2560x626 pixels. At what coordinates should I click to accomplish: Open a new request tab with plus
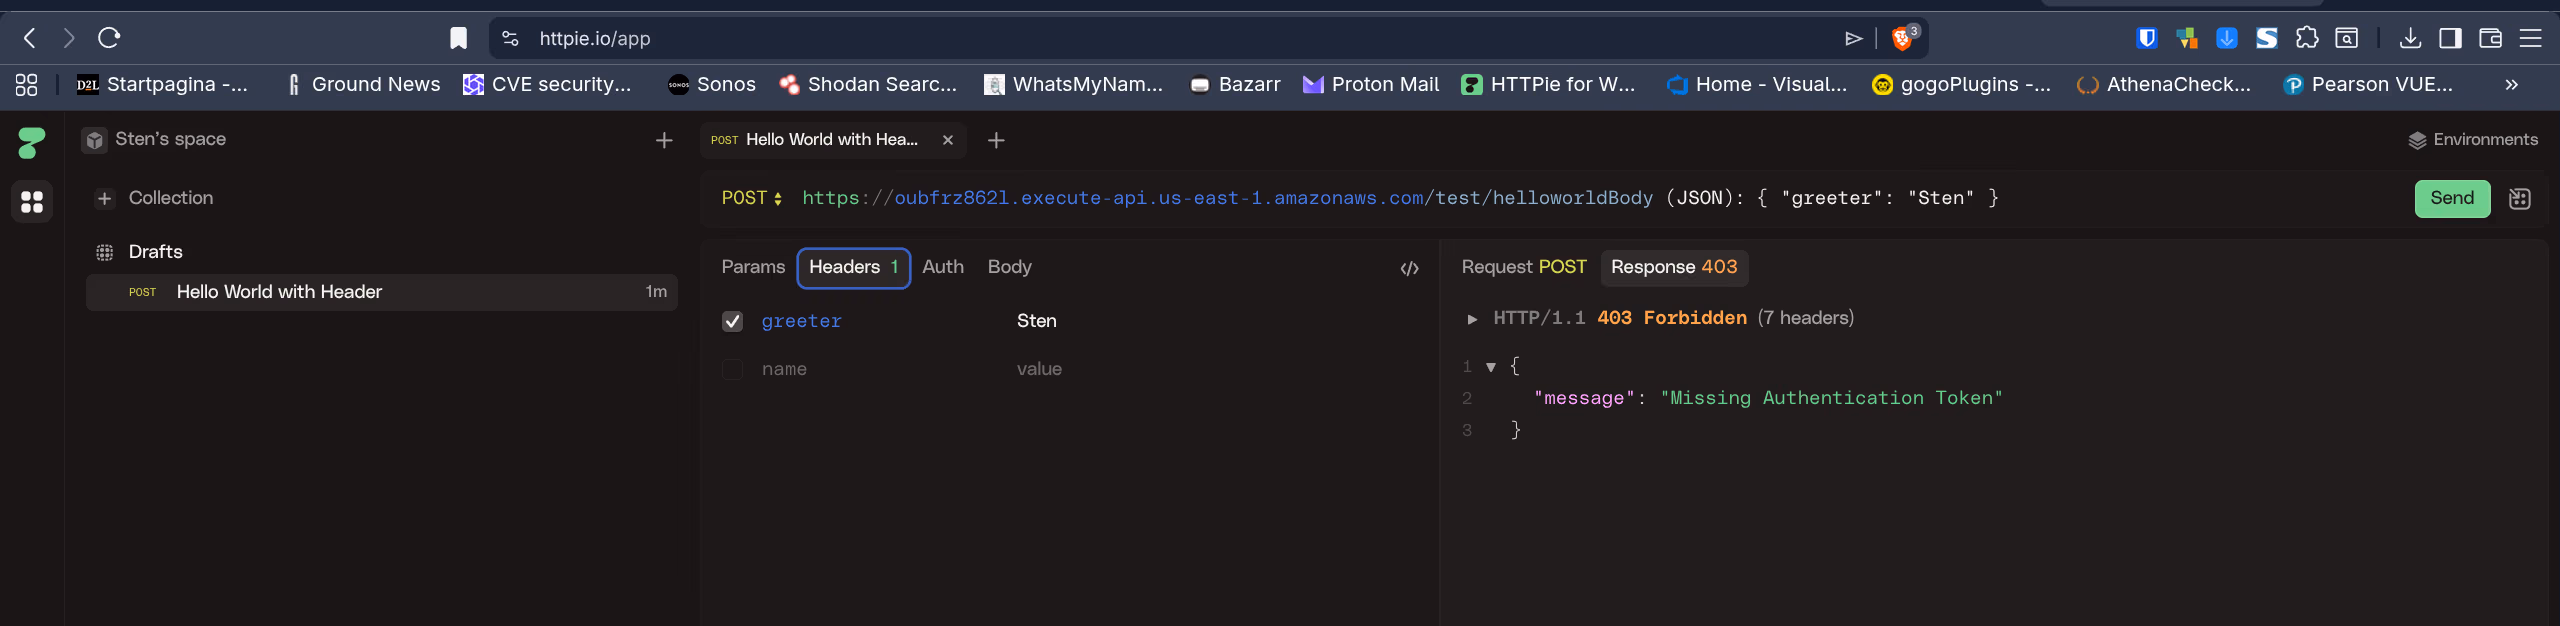996,140
